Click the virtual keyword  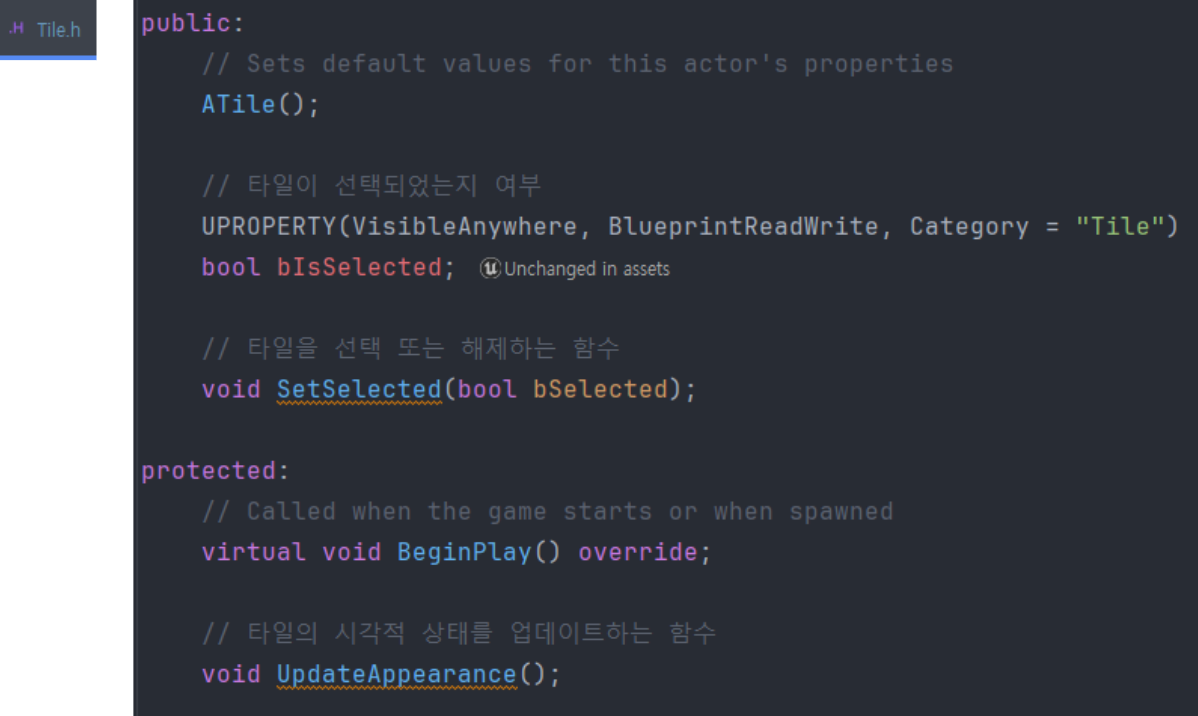254,552
